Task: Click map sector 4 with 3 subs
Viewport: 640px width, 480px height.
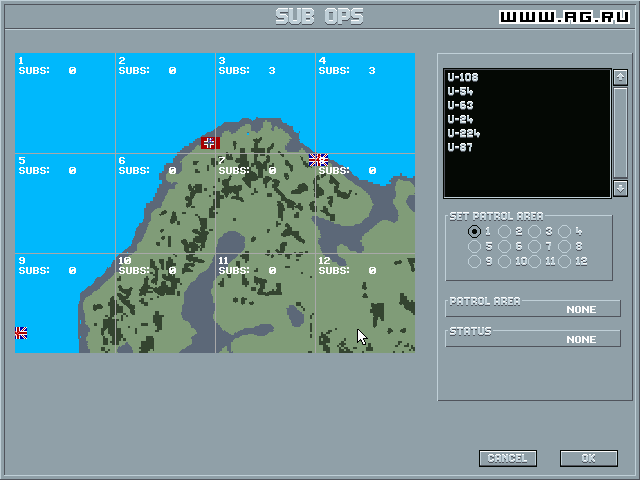Action: [365, 103]
